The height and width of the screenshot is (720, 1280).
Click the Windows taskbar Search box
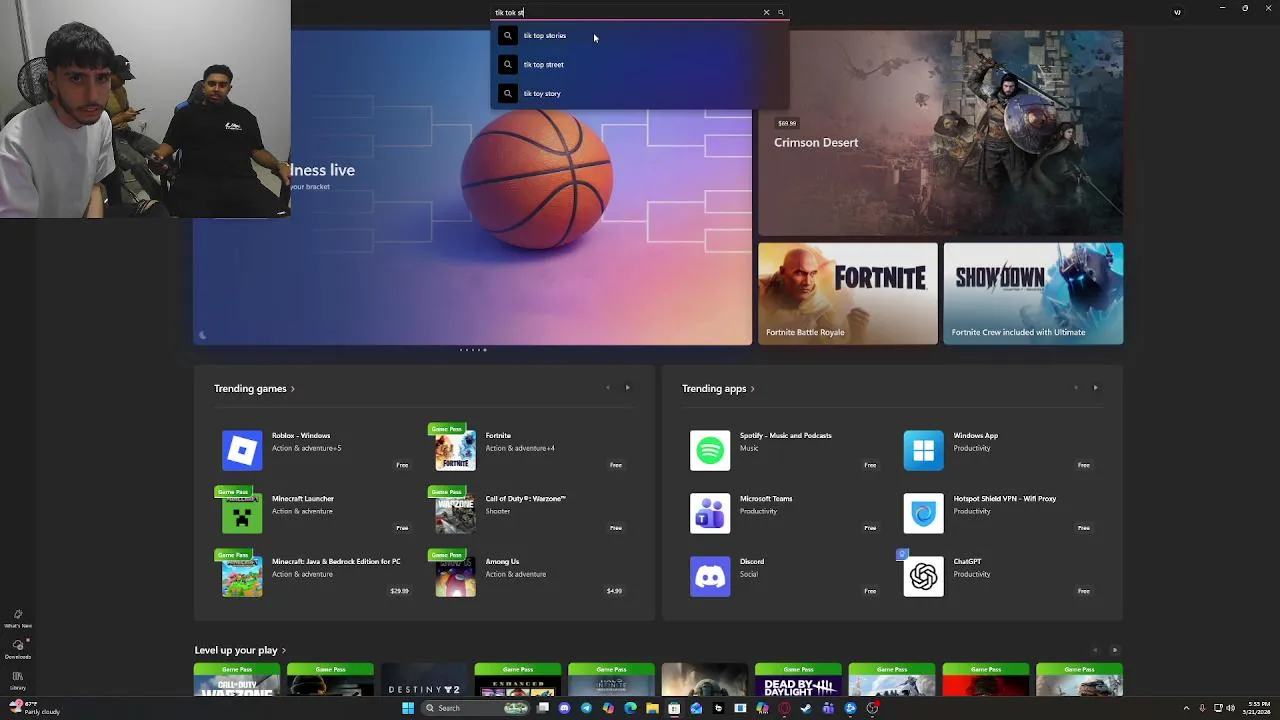[x=476, y=708]
